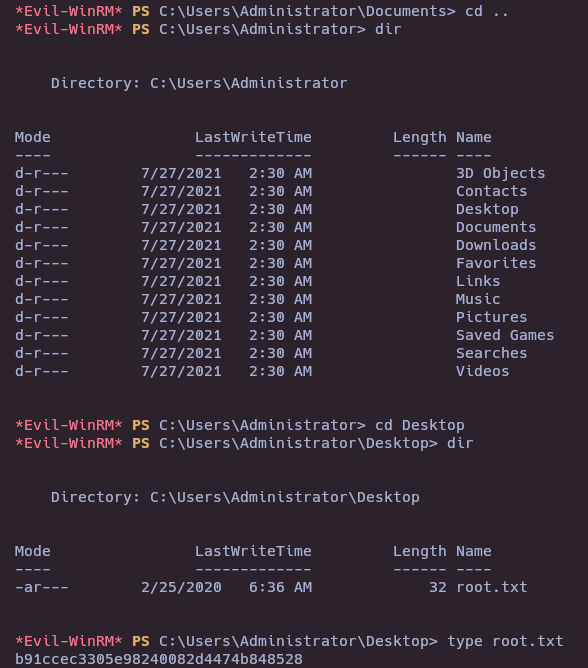Select the 3D Objects directory name
The height and width of the screenshot is (668, 588).
501,173
